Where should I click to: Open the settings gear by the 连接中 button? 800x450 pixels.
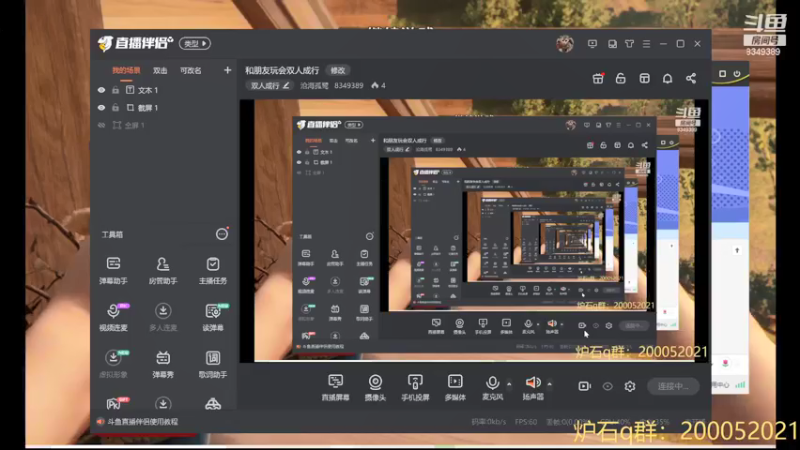click(630, 386)
